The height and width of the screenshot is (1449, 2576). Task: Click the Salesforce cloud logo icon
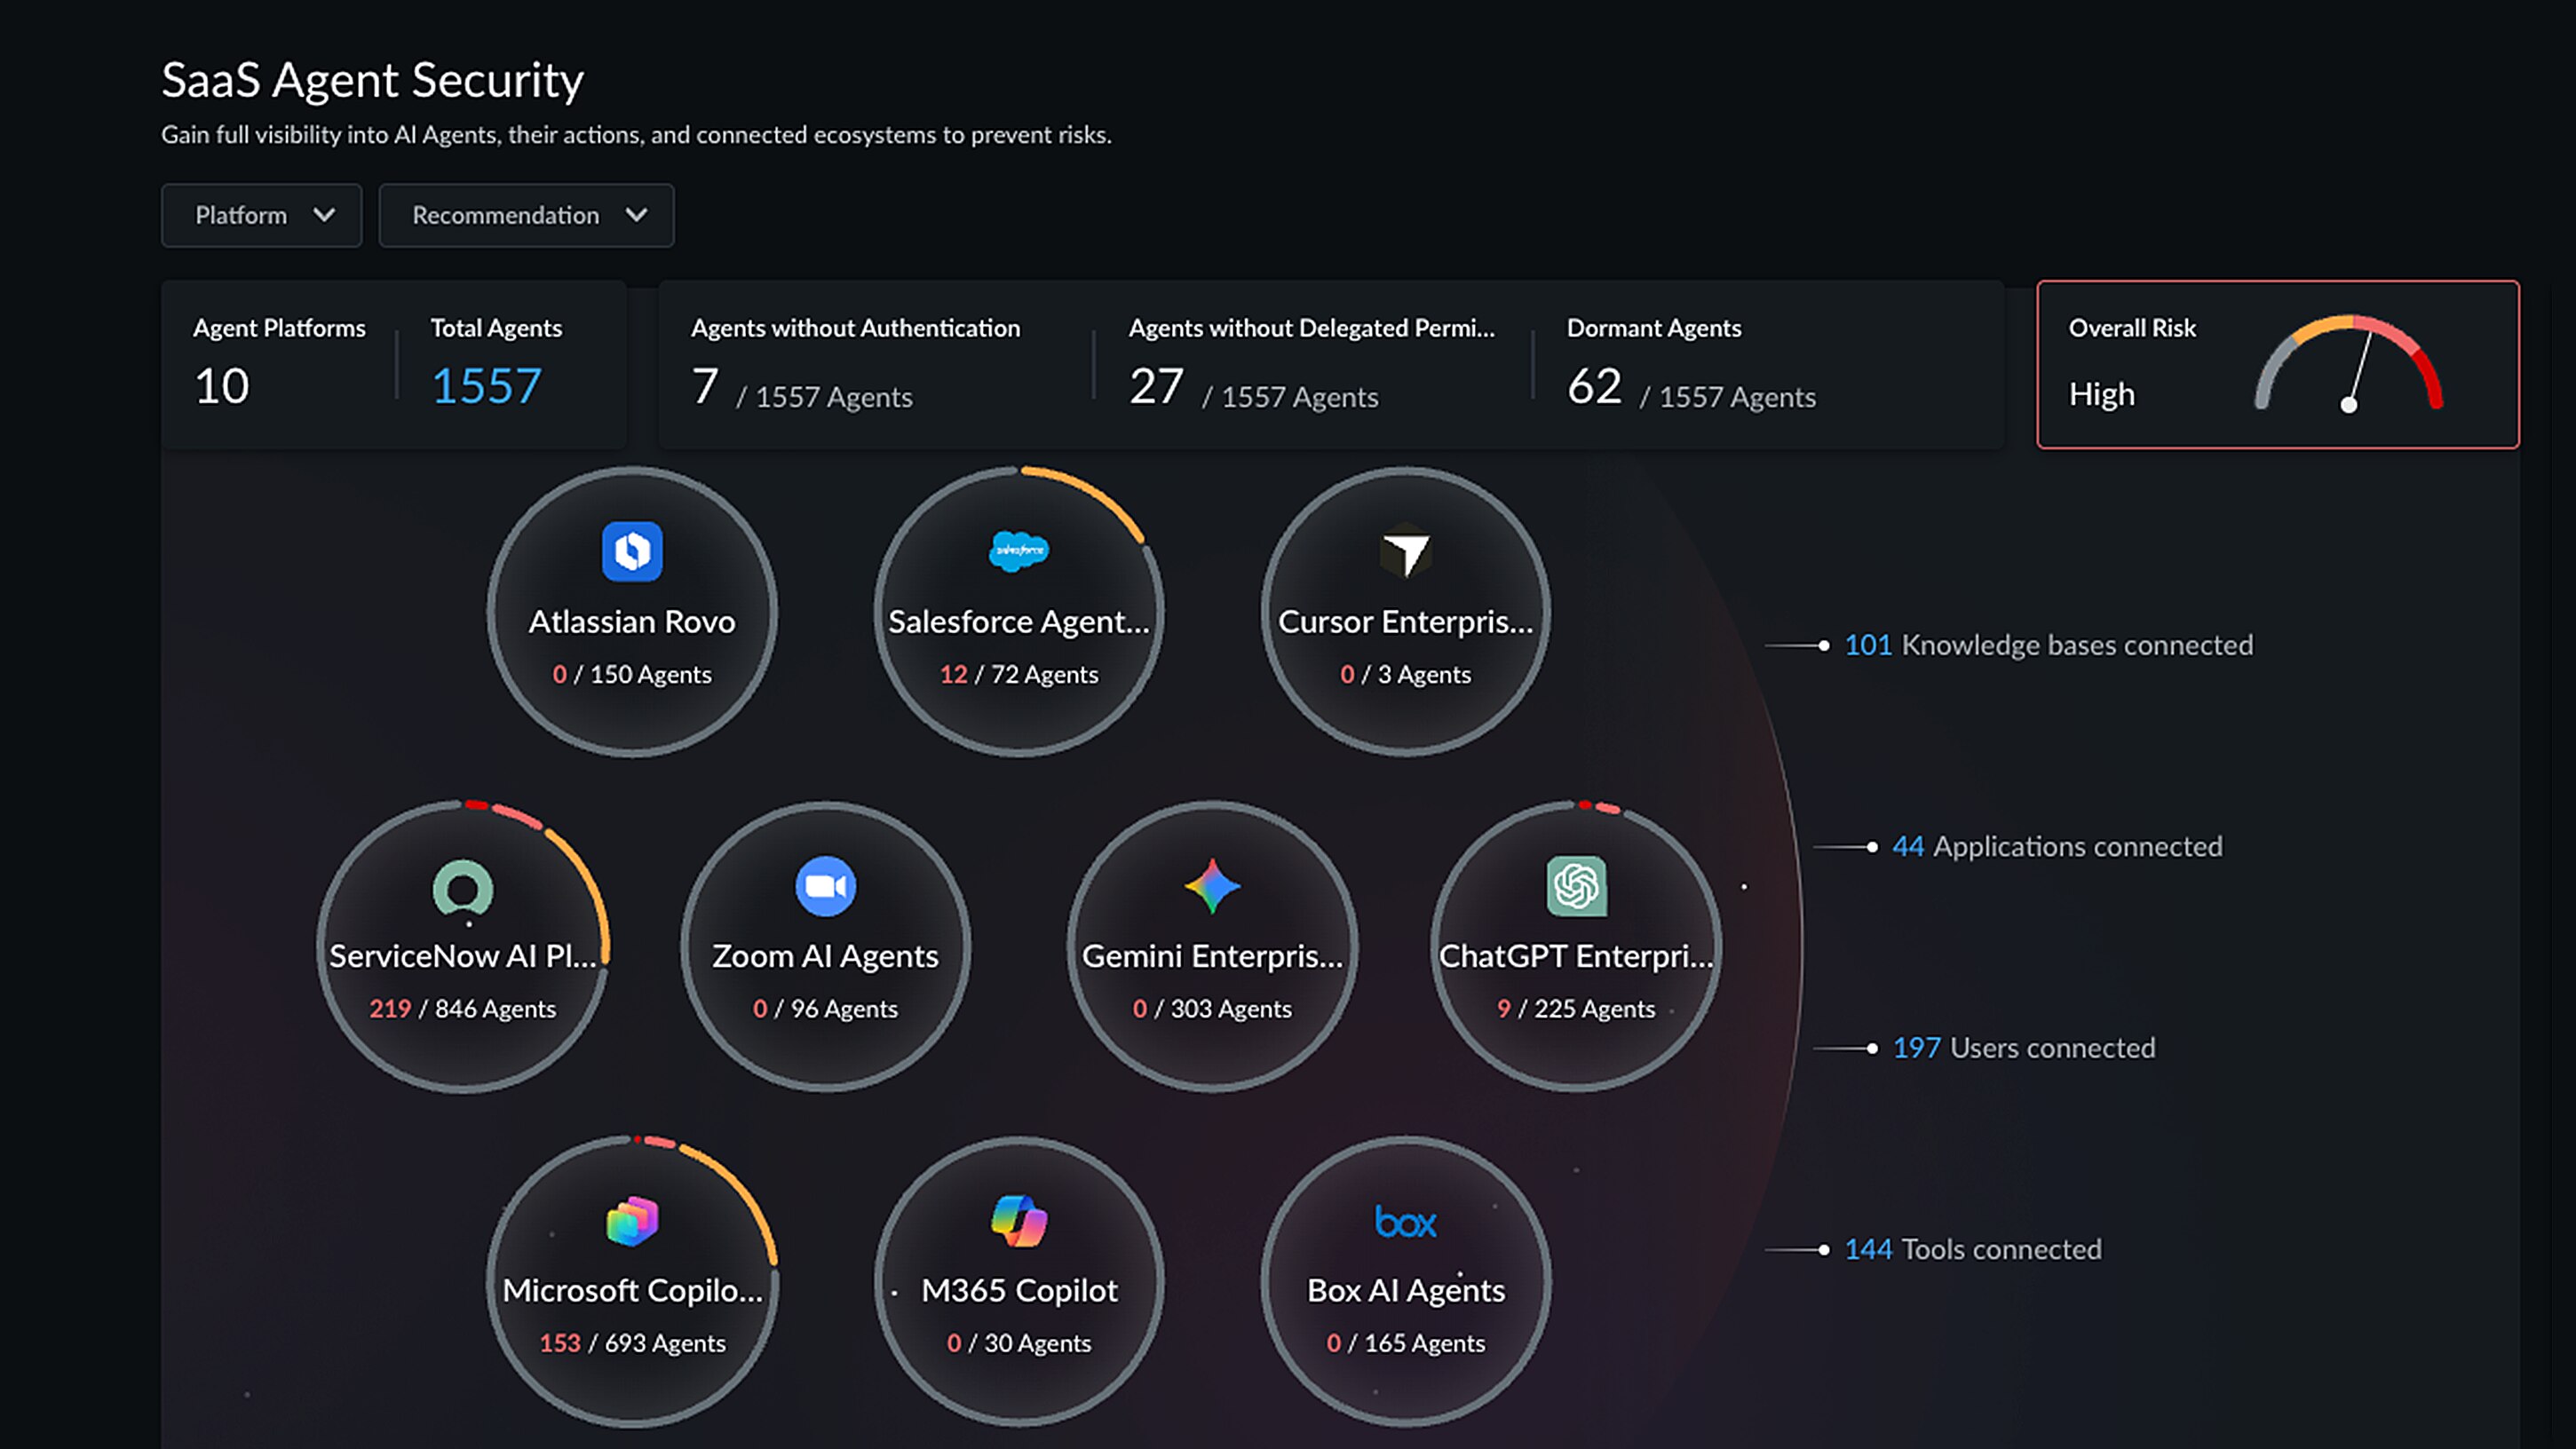point(1019,551)
